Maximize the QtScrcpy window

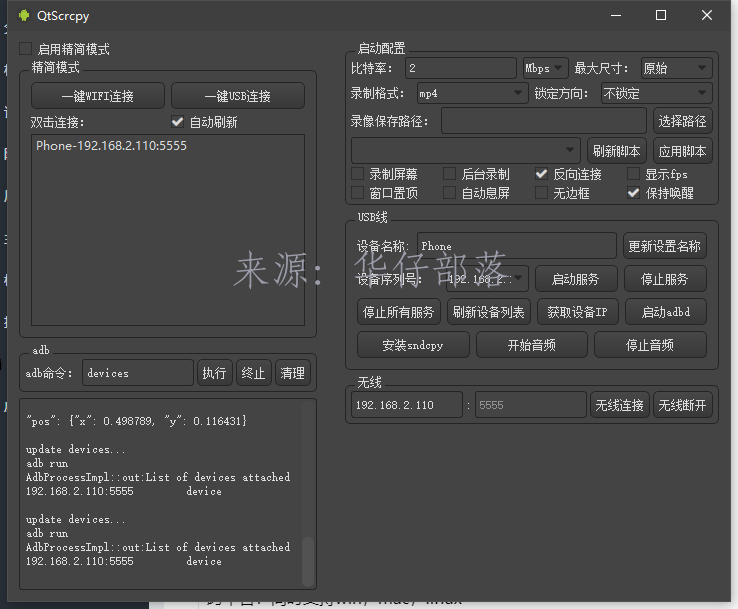coord(661,15)
